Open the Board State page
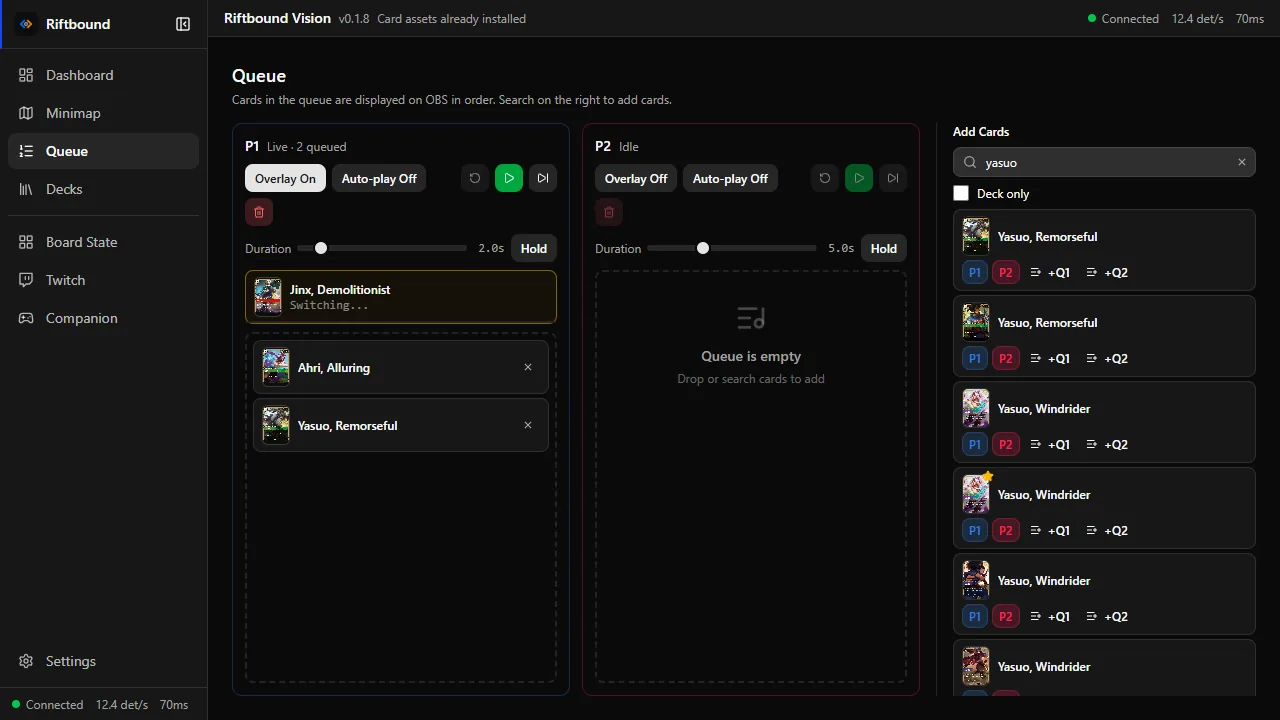 [x=103, y=242]
